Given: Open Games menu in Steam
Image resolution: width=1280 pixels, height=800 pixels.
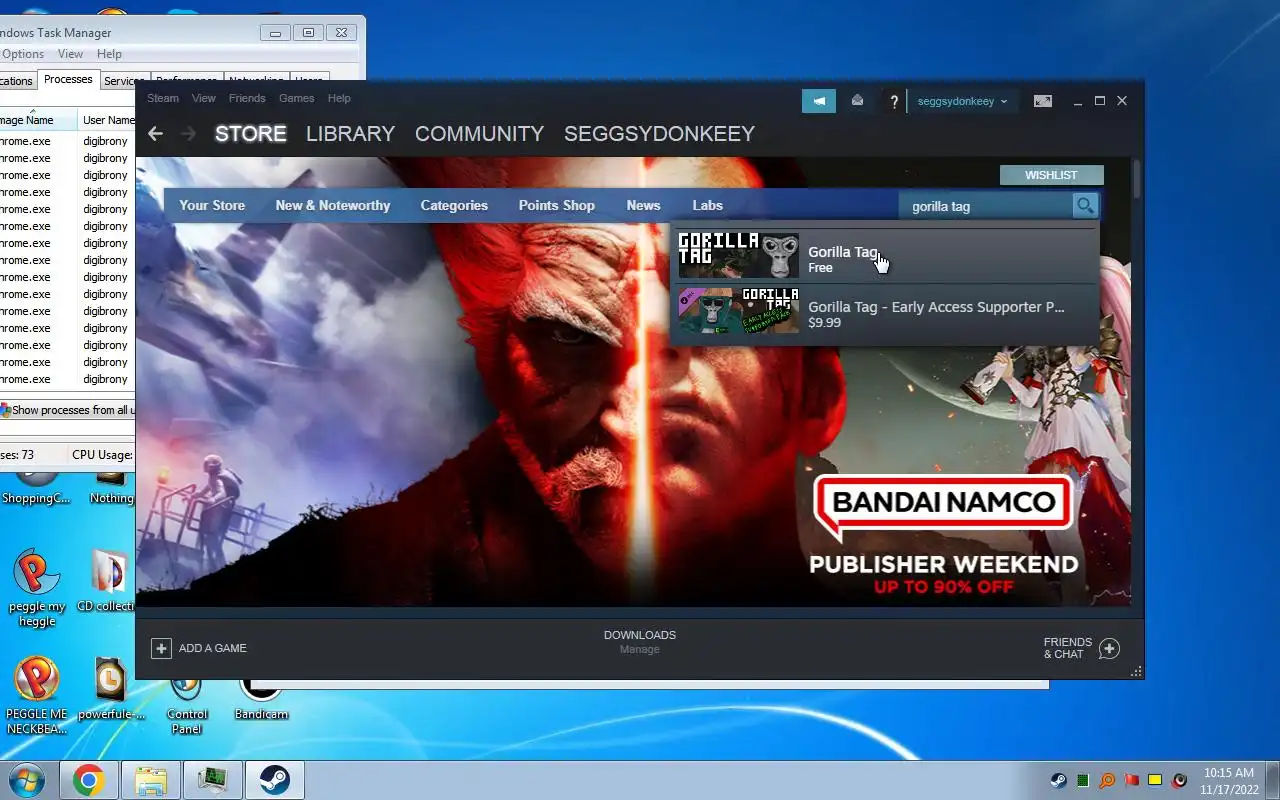Looking at the screenshot, I should [296, 98].
